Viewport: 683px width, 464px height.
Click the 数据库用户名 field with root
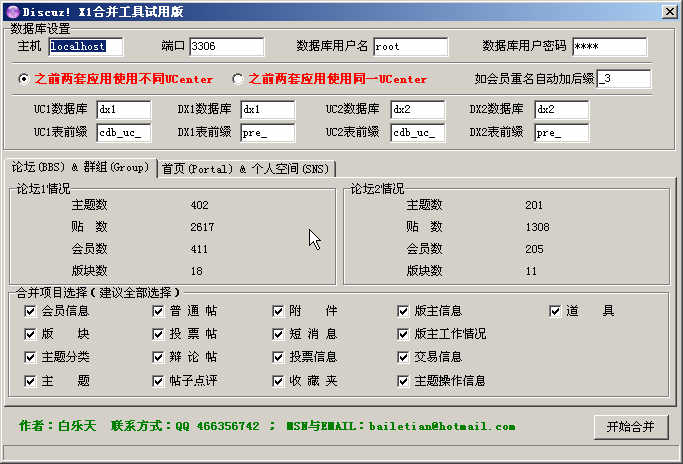pyautogui.click(x=411, y=47)
